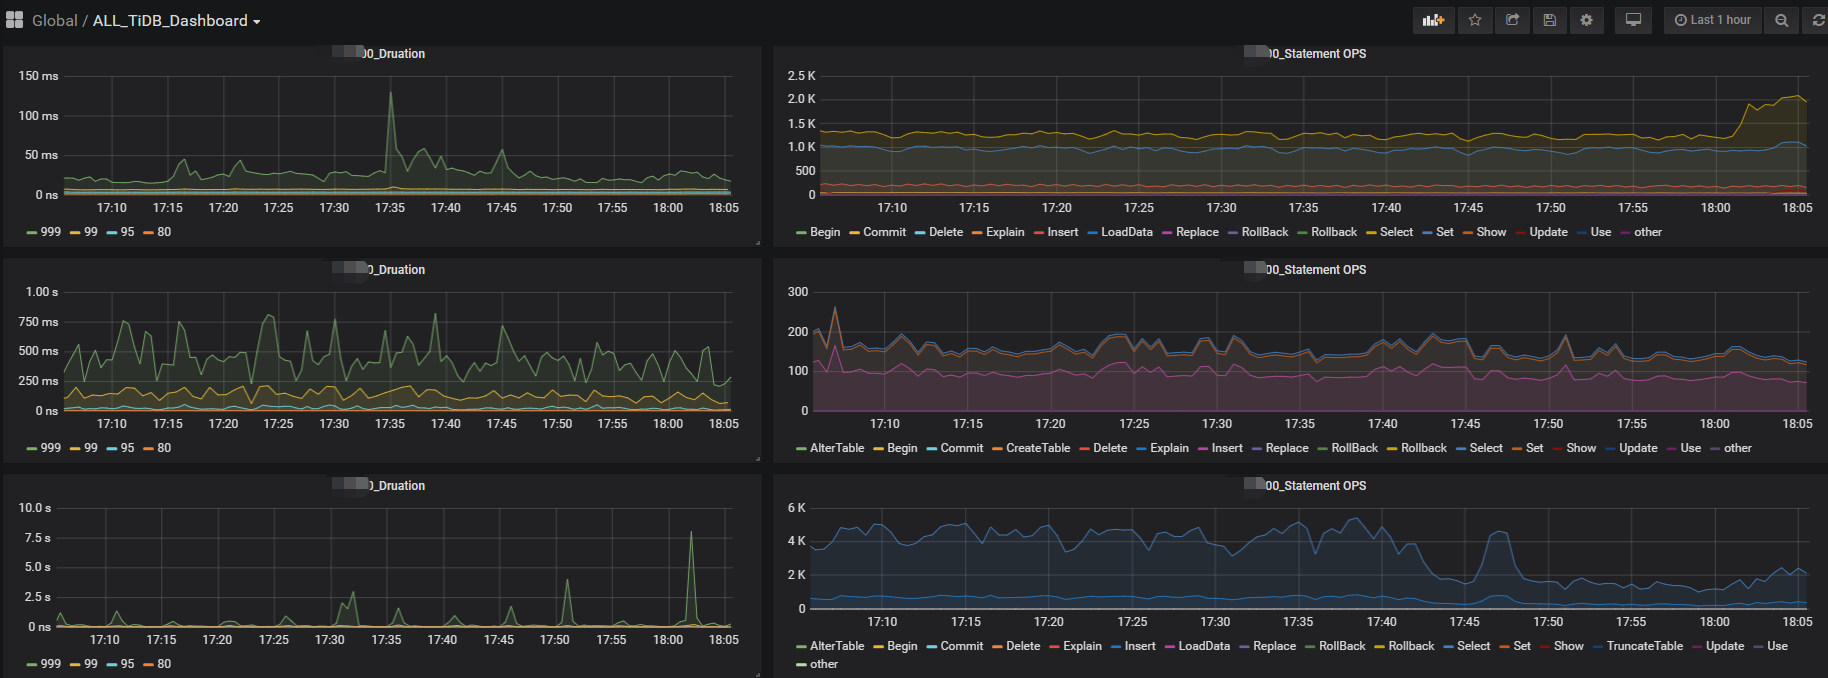Click the Global folder link

click(54, 21)
